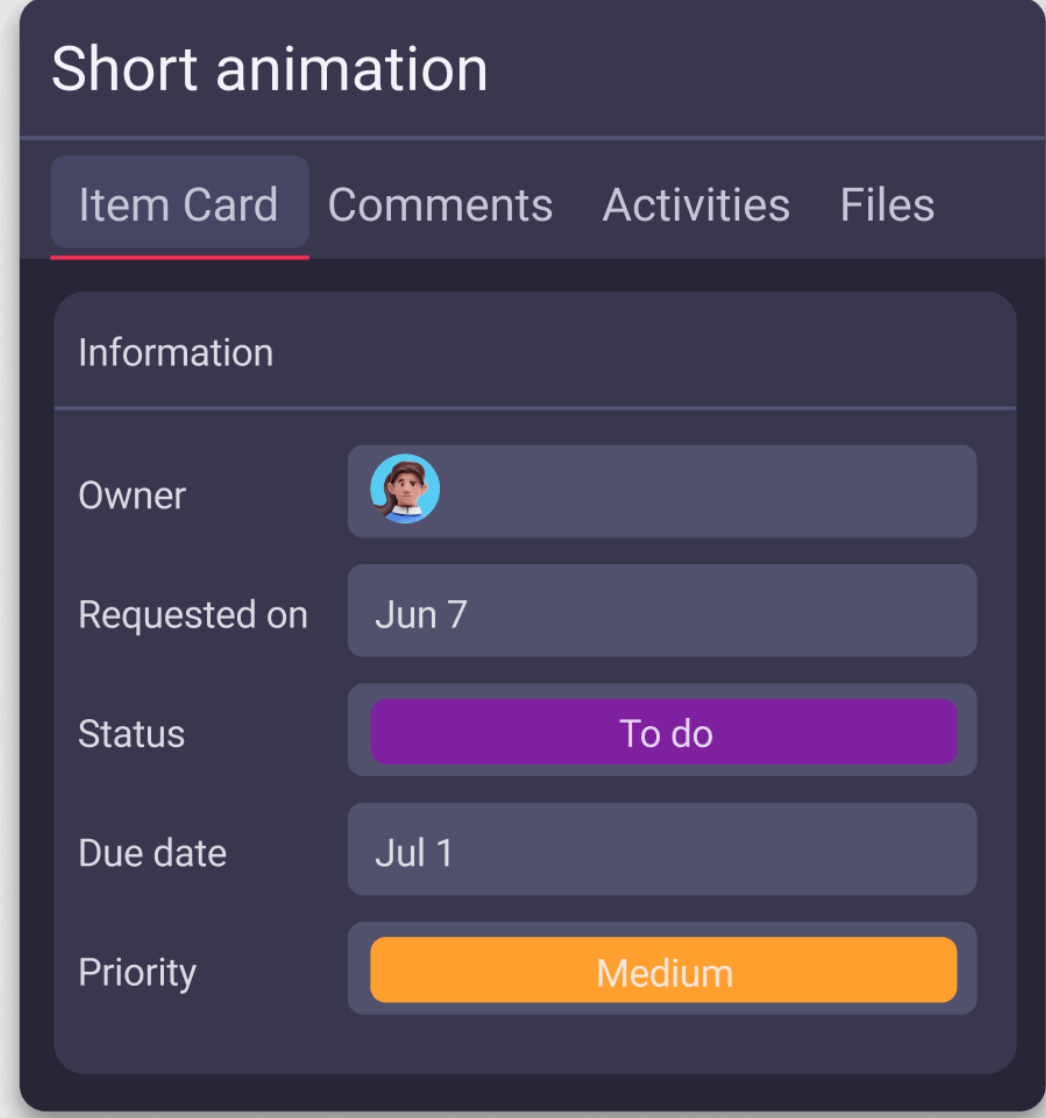
Task: Click the Information section header
Action: [x=176, y=353]
